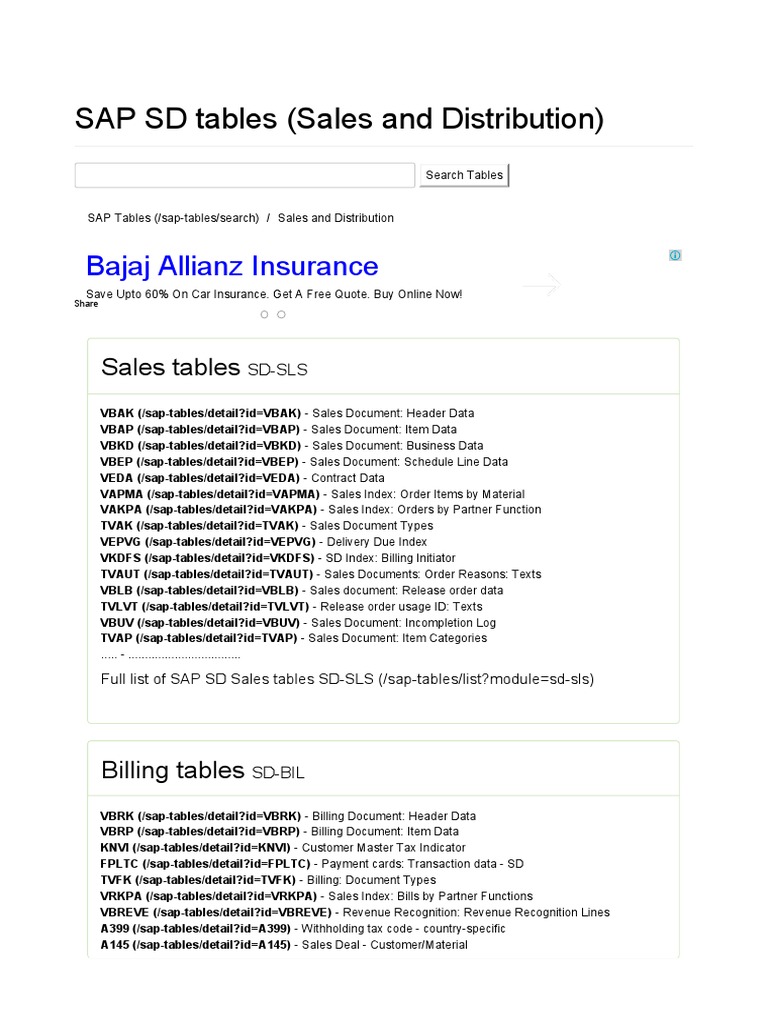Open the VBREVE revenue recognition link
The height and width of the screenshot is (1024, 768).
click(216, 913)
